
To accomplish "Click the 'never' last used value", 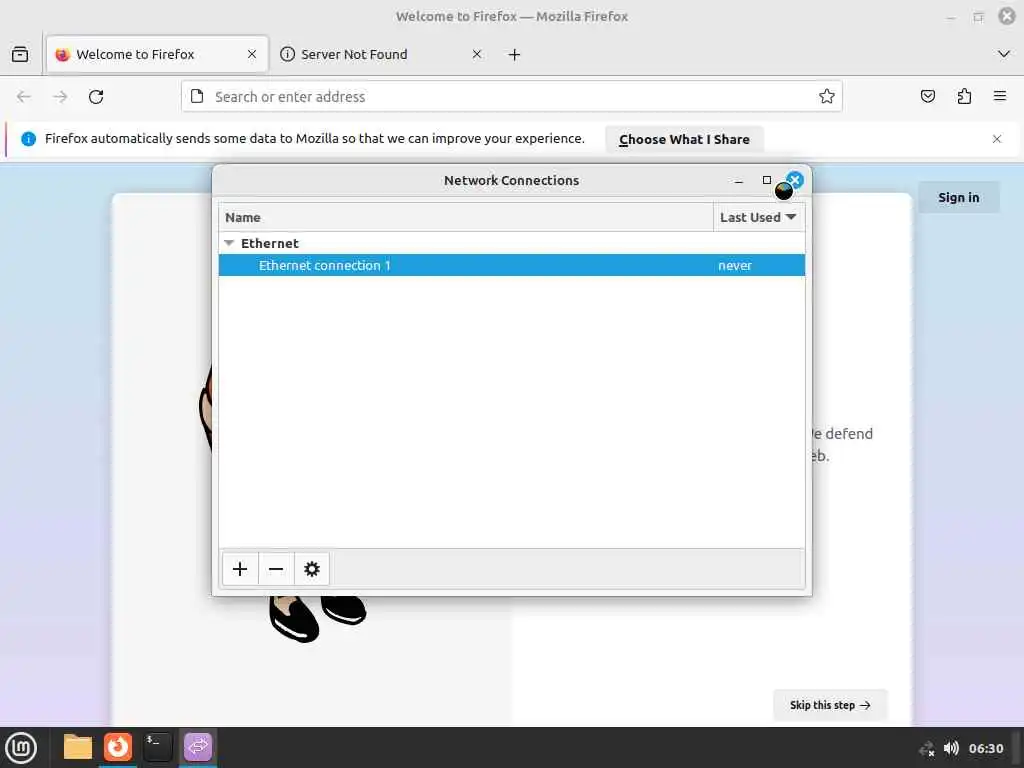I will (x=735, y=265).
